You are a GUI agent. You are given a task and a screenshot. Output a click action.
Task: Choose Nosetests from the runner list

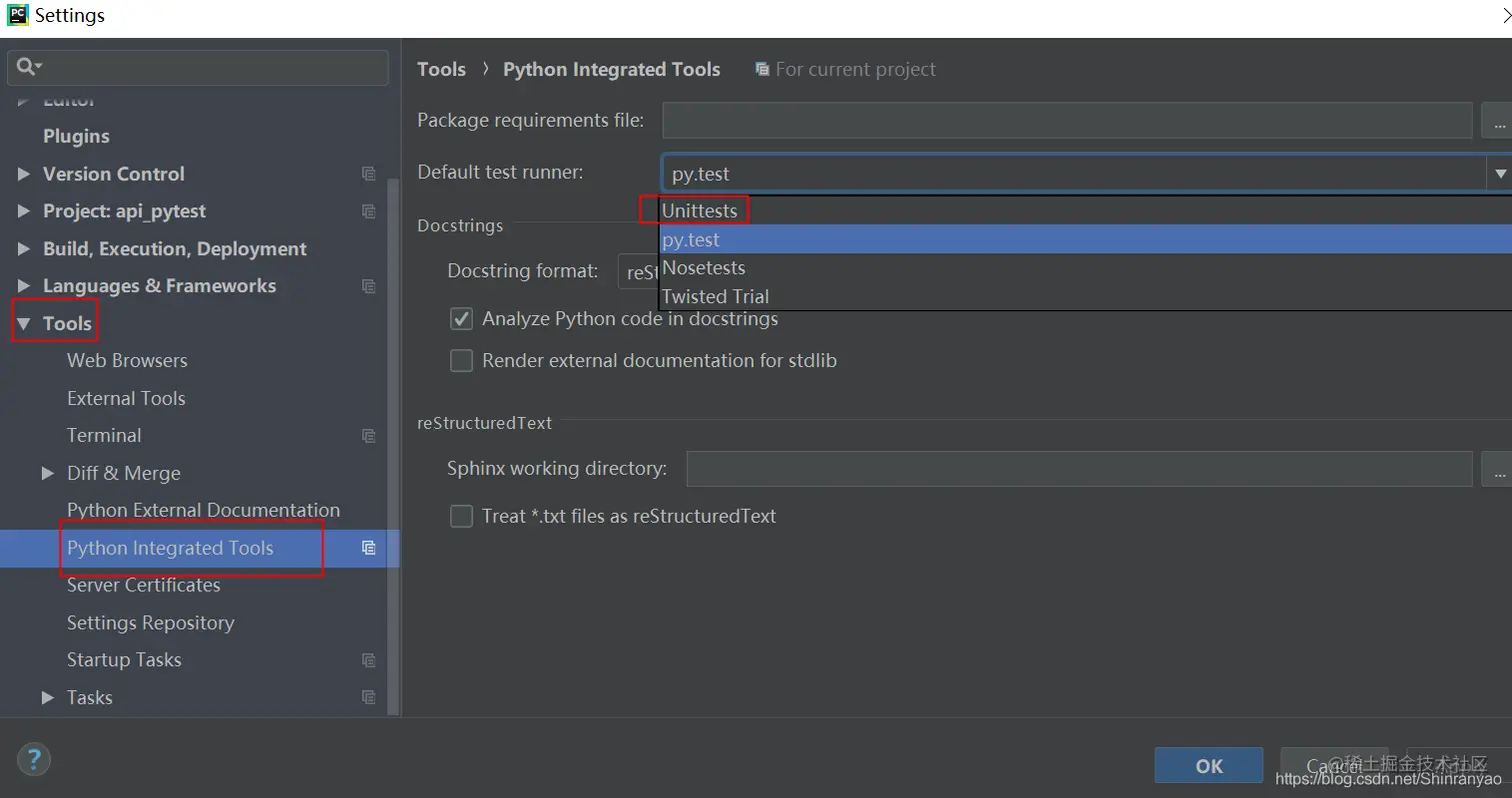tap(1086, 268)
